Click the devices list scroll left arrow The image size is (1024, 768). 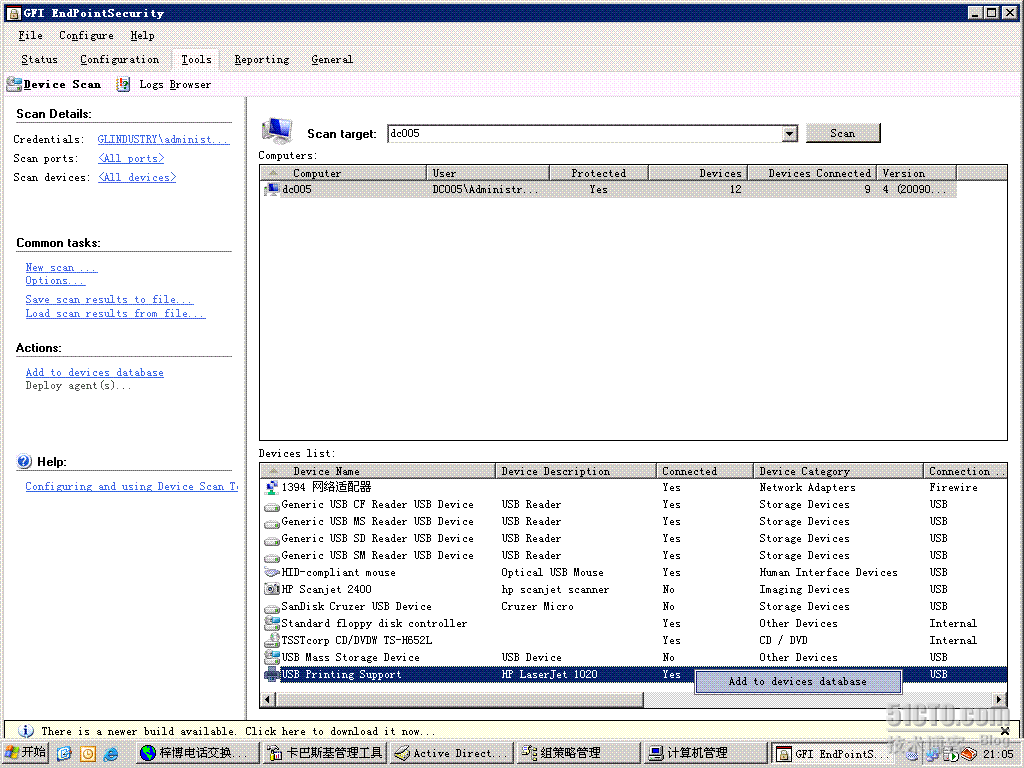click(268, 699)
